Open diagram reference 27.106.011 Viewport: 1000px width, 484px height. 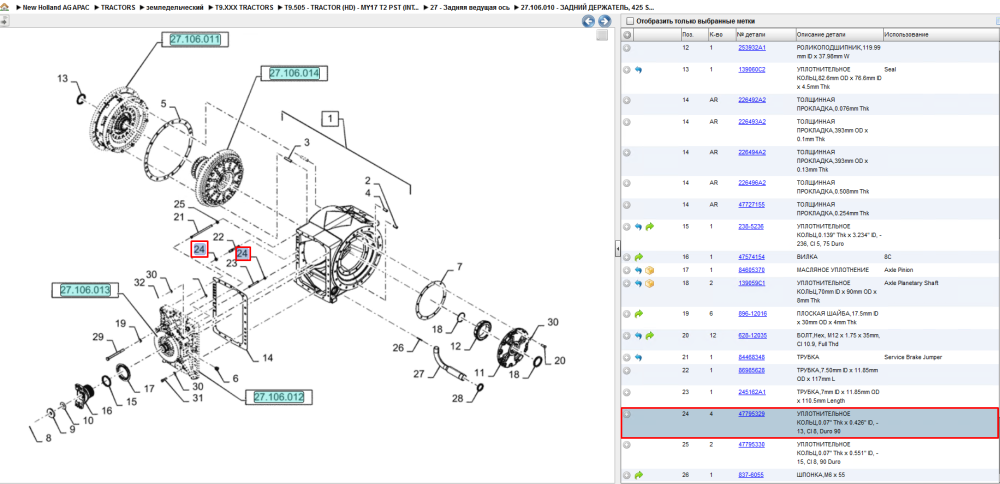click(195, 40)
